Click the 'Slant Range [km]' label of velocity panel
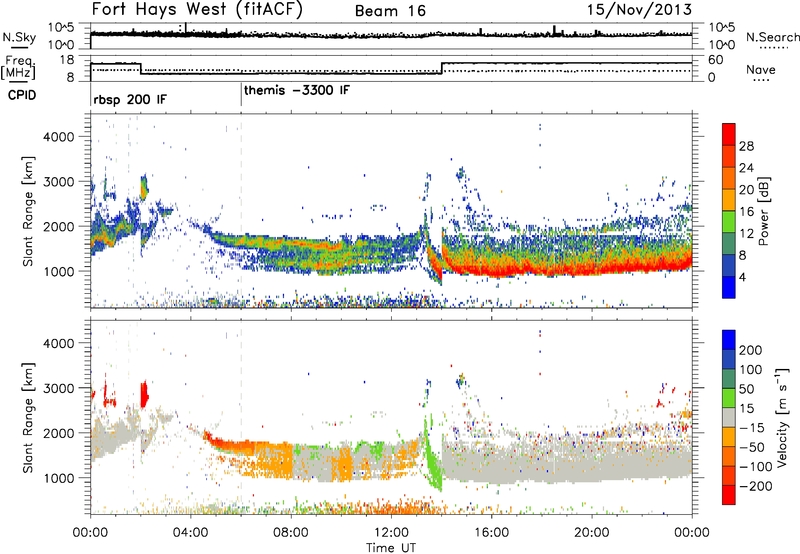 coord(28,418)
